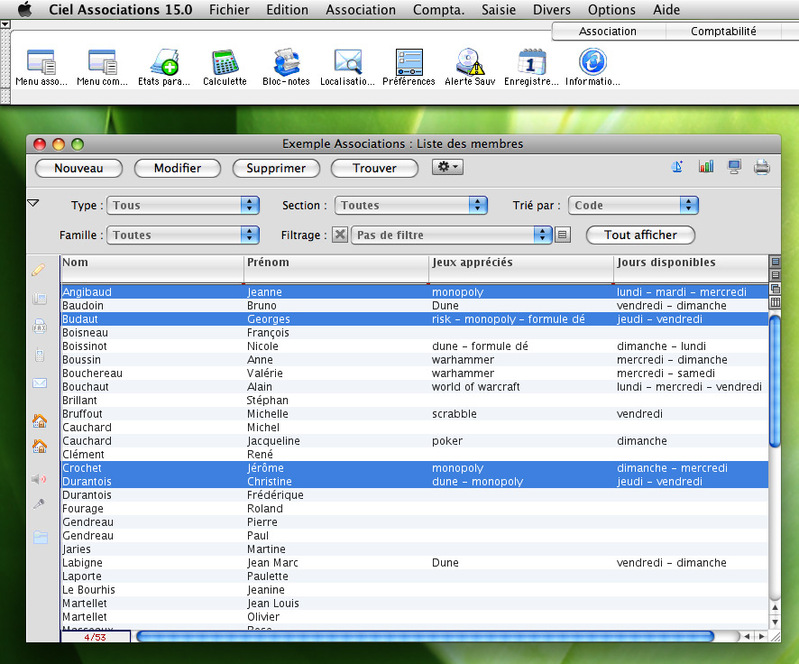
Task: Click the folder icon in sidebar
Action: pos(40,537)
